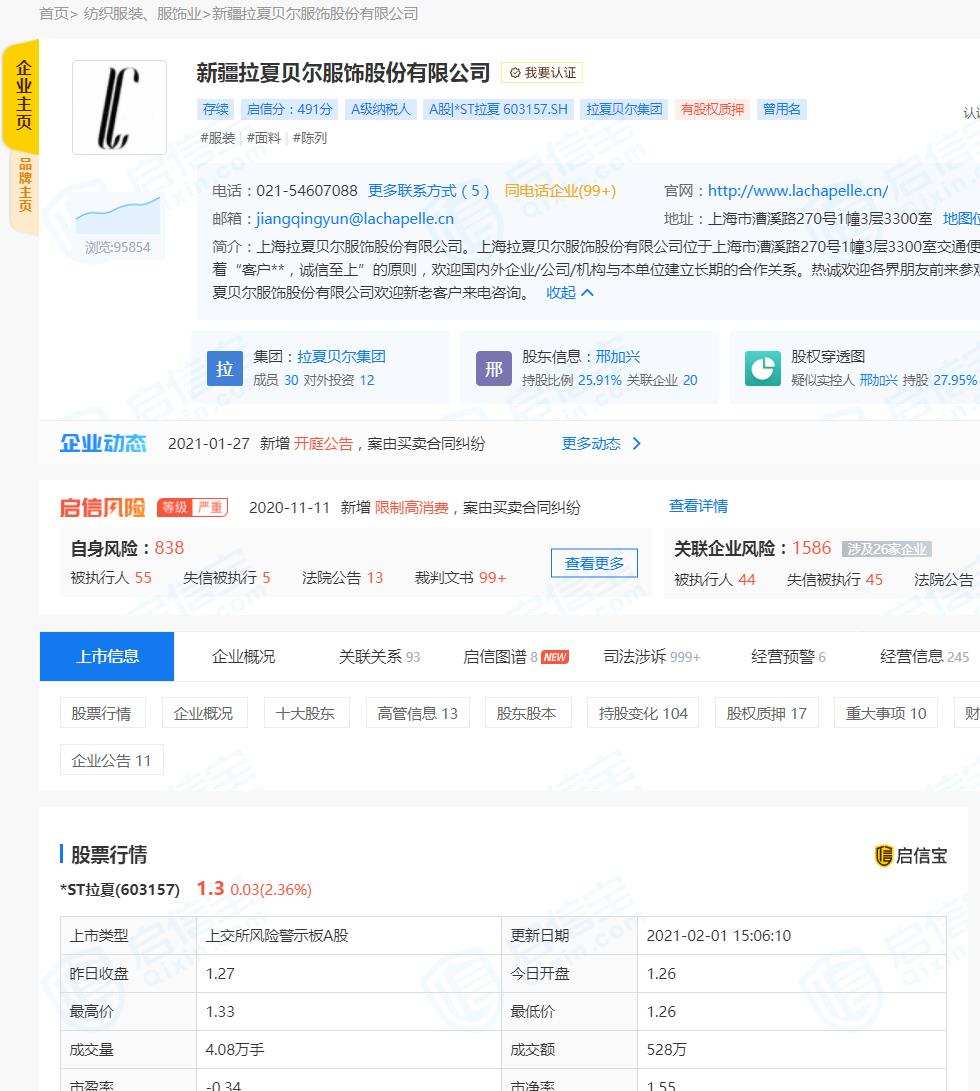Screen dimensions: 980x1091
Task: Click the purple 邢 shareholder icon
Action: [x=493, y=368]
